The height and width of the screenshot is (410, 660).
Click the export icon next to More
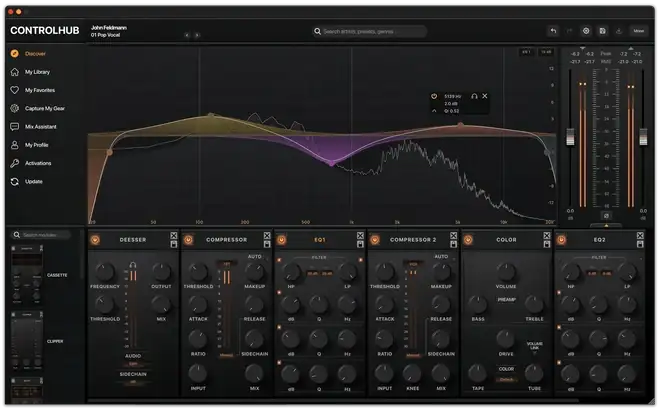click(x=619, y=31)
